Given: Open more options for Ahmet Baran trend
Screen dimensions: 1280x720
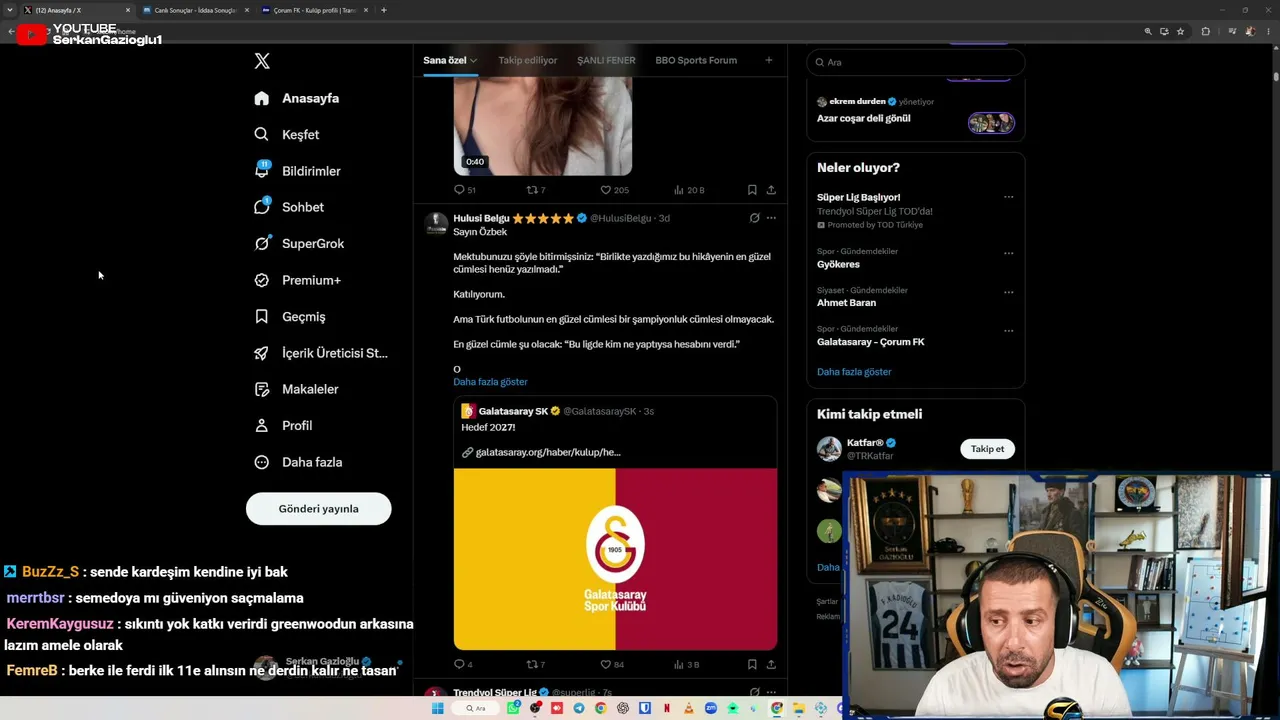Looking at the screenshot, I should click(1008, 292).
